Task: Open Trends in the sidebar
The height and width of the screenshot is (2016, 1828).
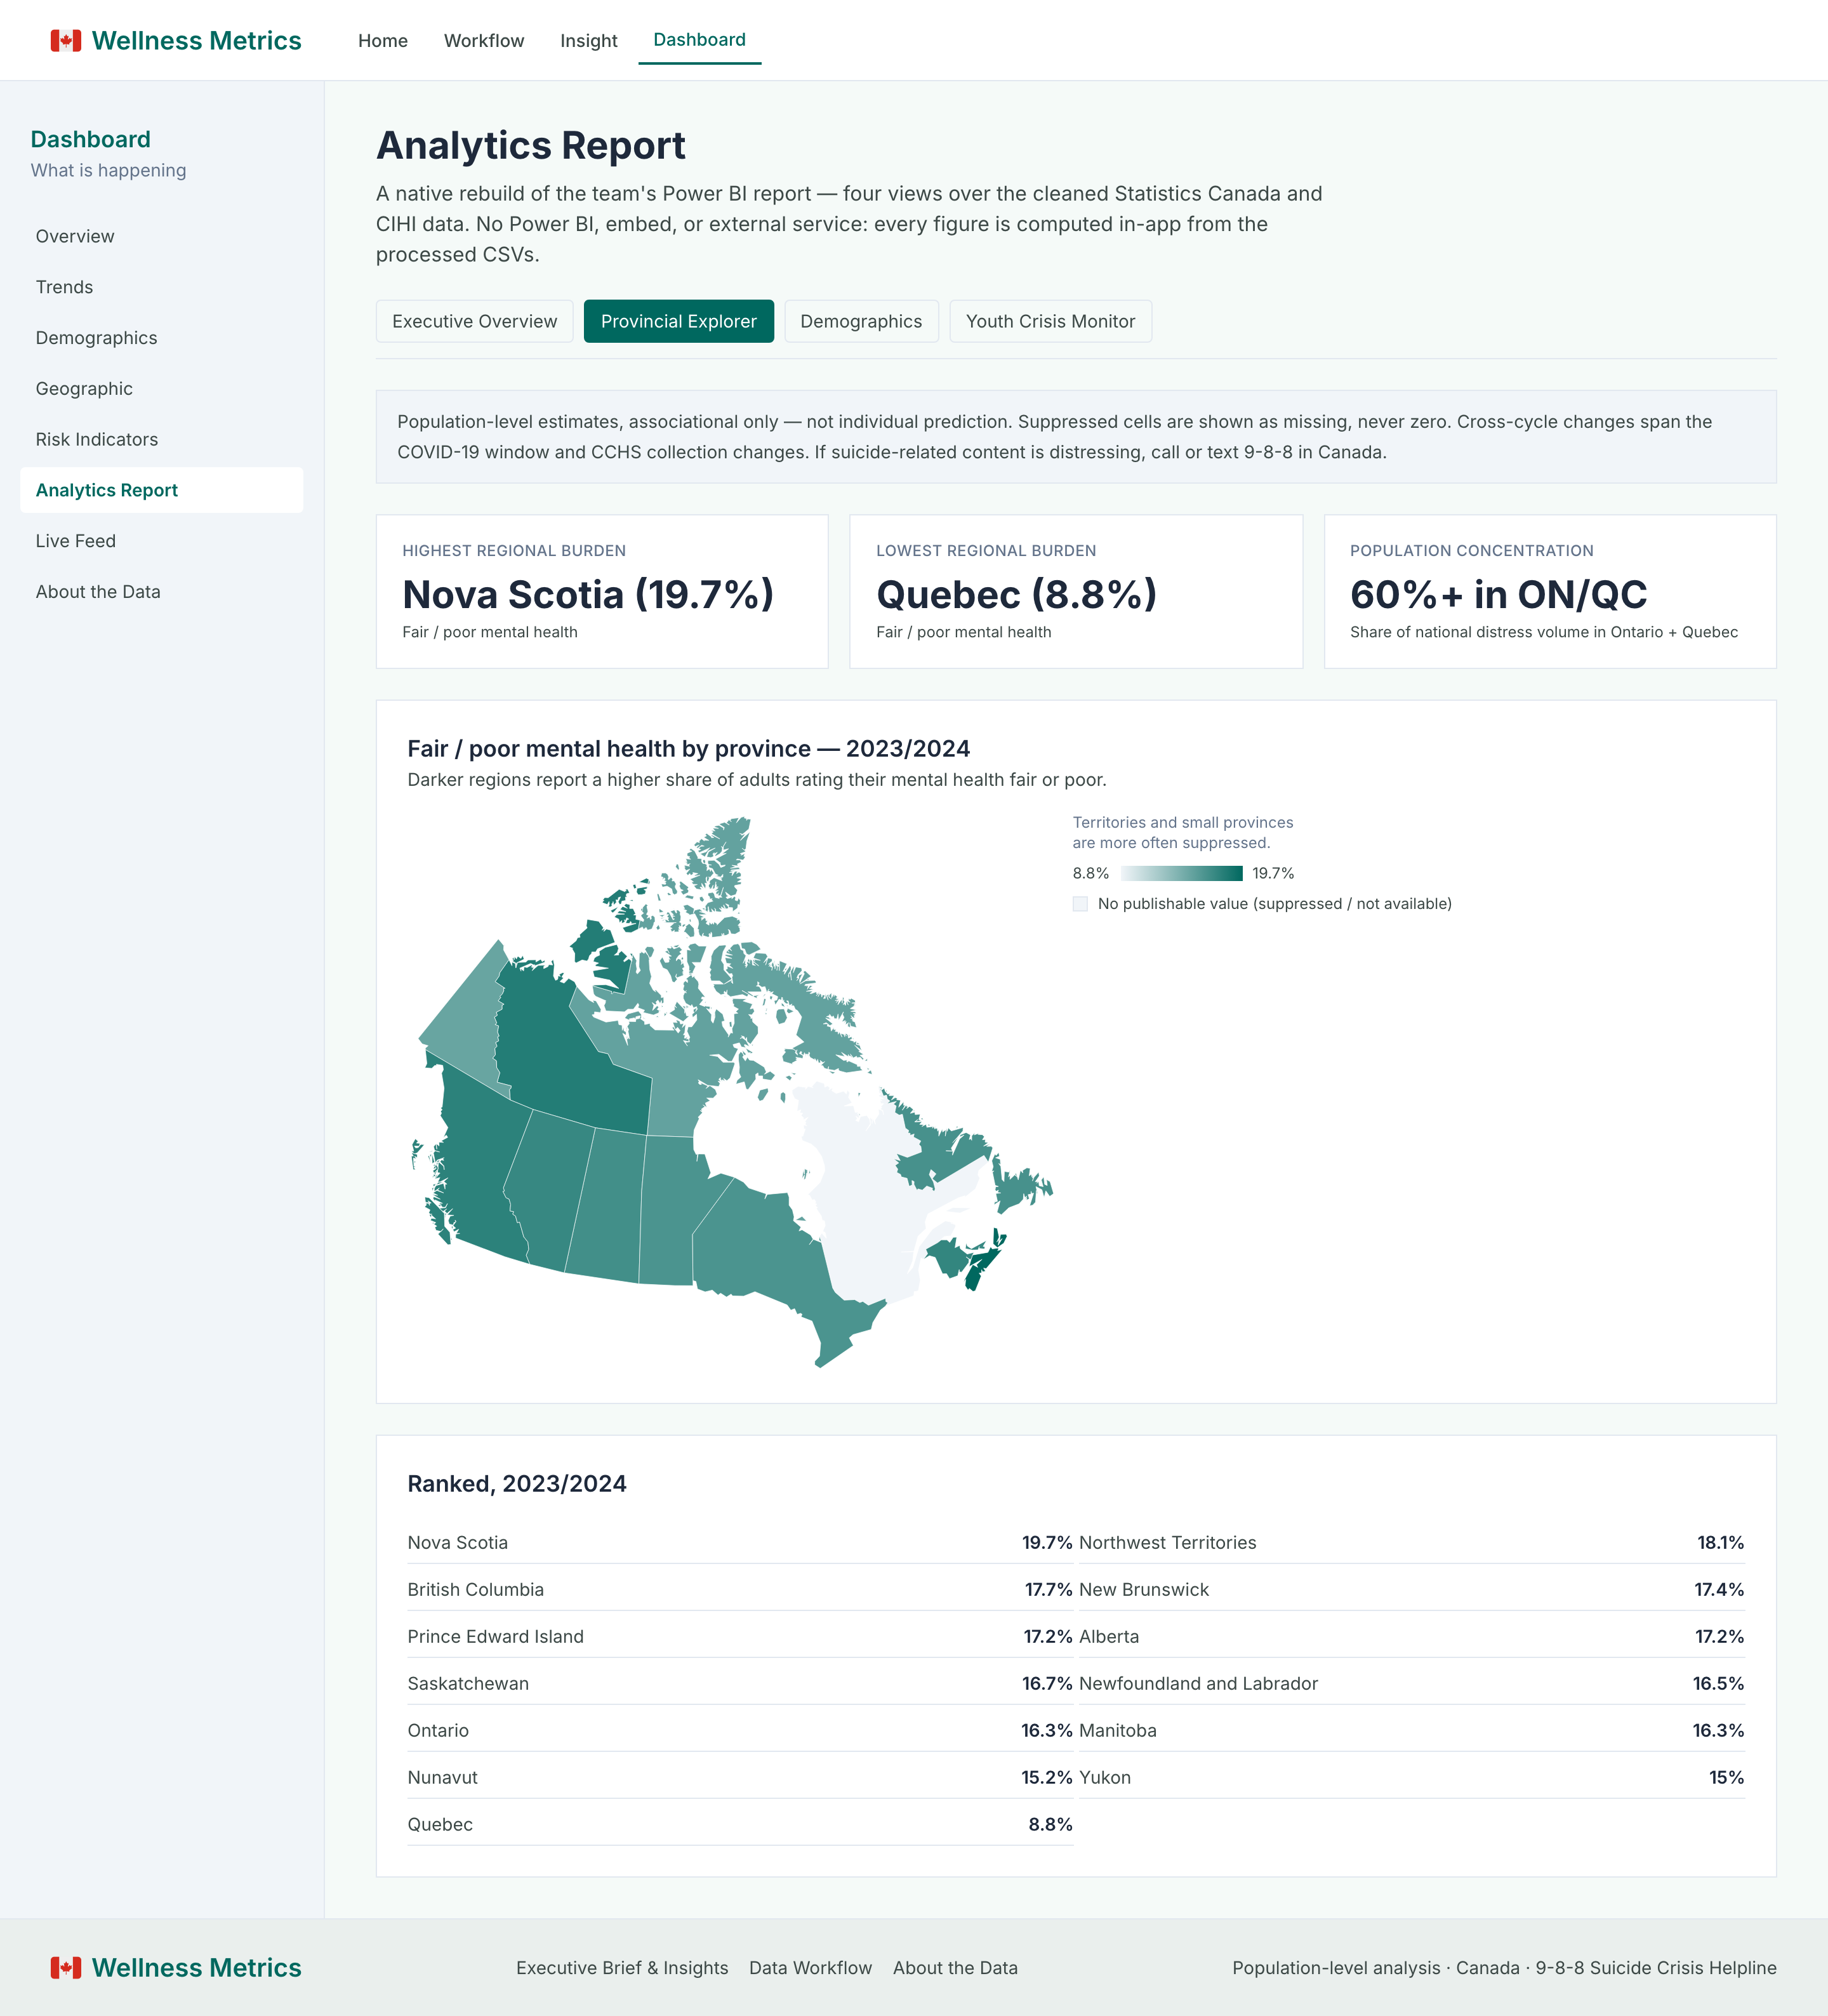Action: (161, 287)
